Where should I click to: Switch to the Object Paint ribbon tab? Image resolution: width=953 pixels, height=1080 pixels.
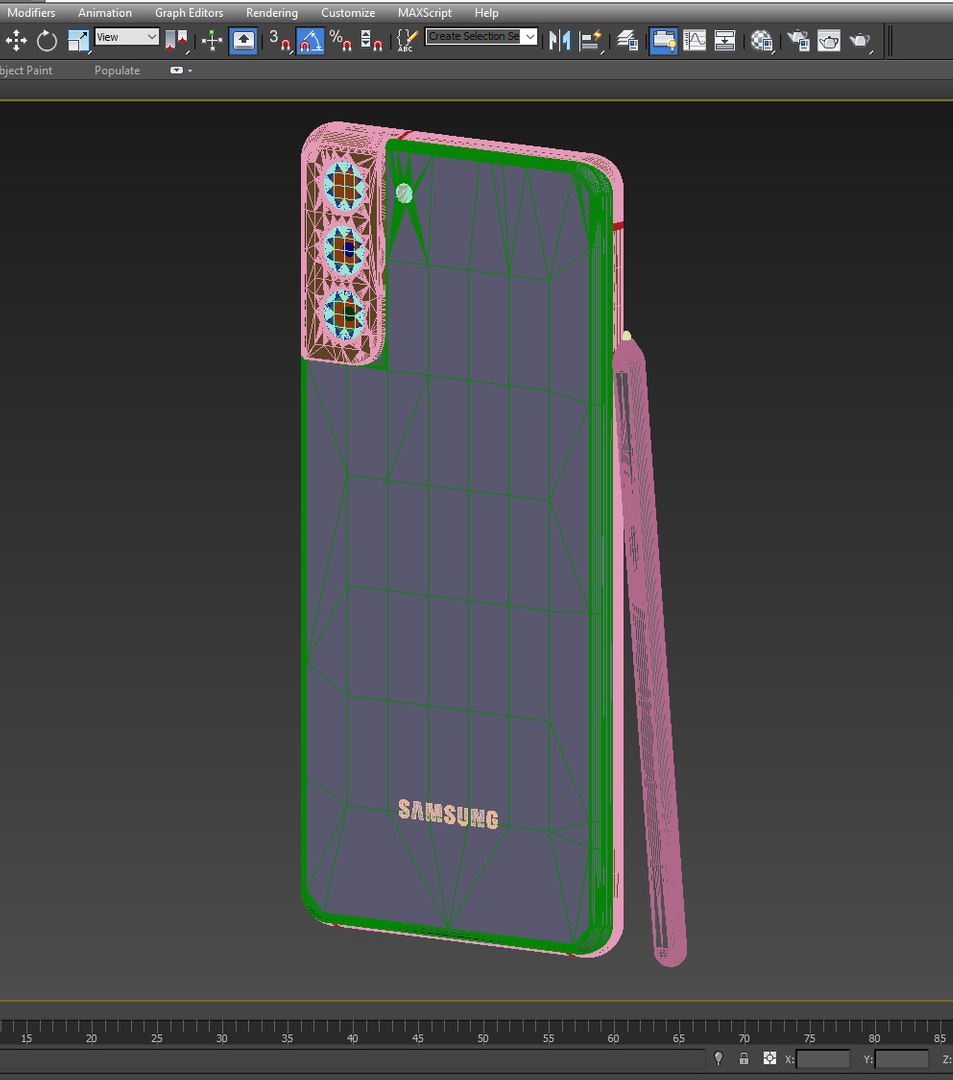(26, 70)
